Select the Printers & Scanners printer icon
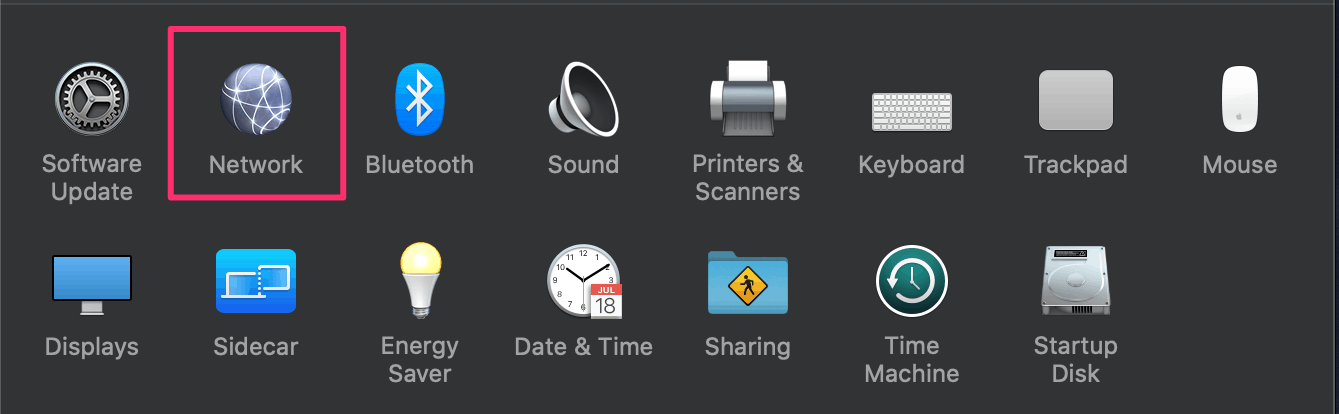The width and height of the screenshot is (1339, 414). coord(748,98)
